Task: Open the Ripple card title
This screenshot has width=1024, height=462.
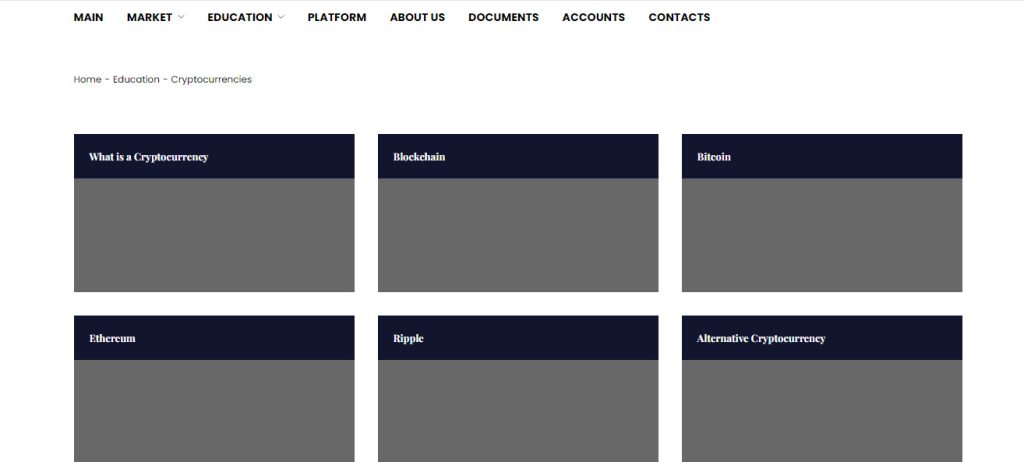Action: point(408,338)
